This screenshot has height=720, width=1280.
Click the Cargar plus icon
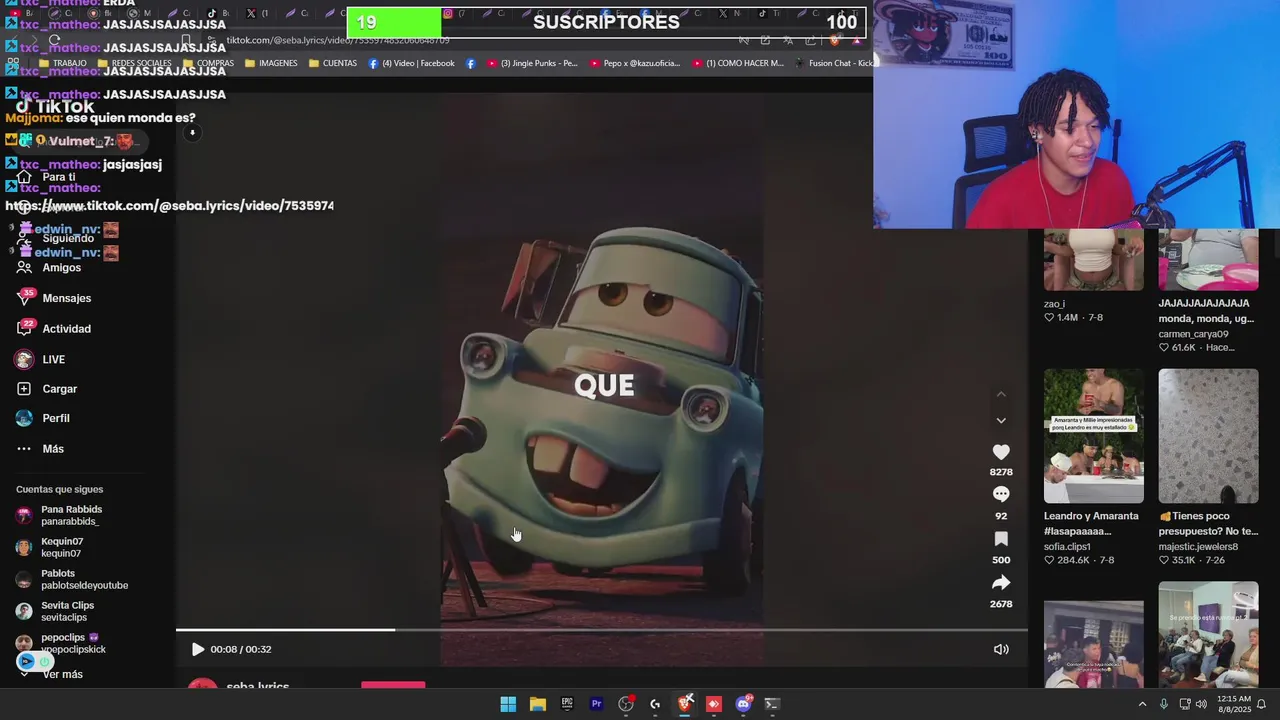tap(24, 388)
